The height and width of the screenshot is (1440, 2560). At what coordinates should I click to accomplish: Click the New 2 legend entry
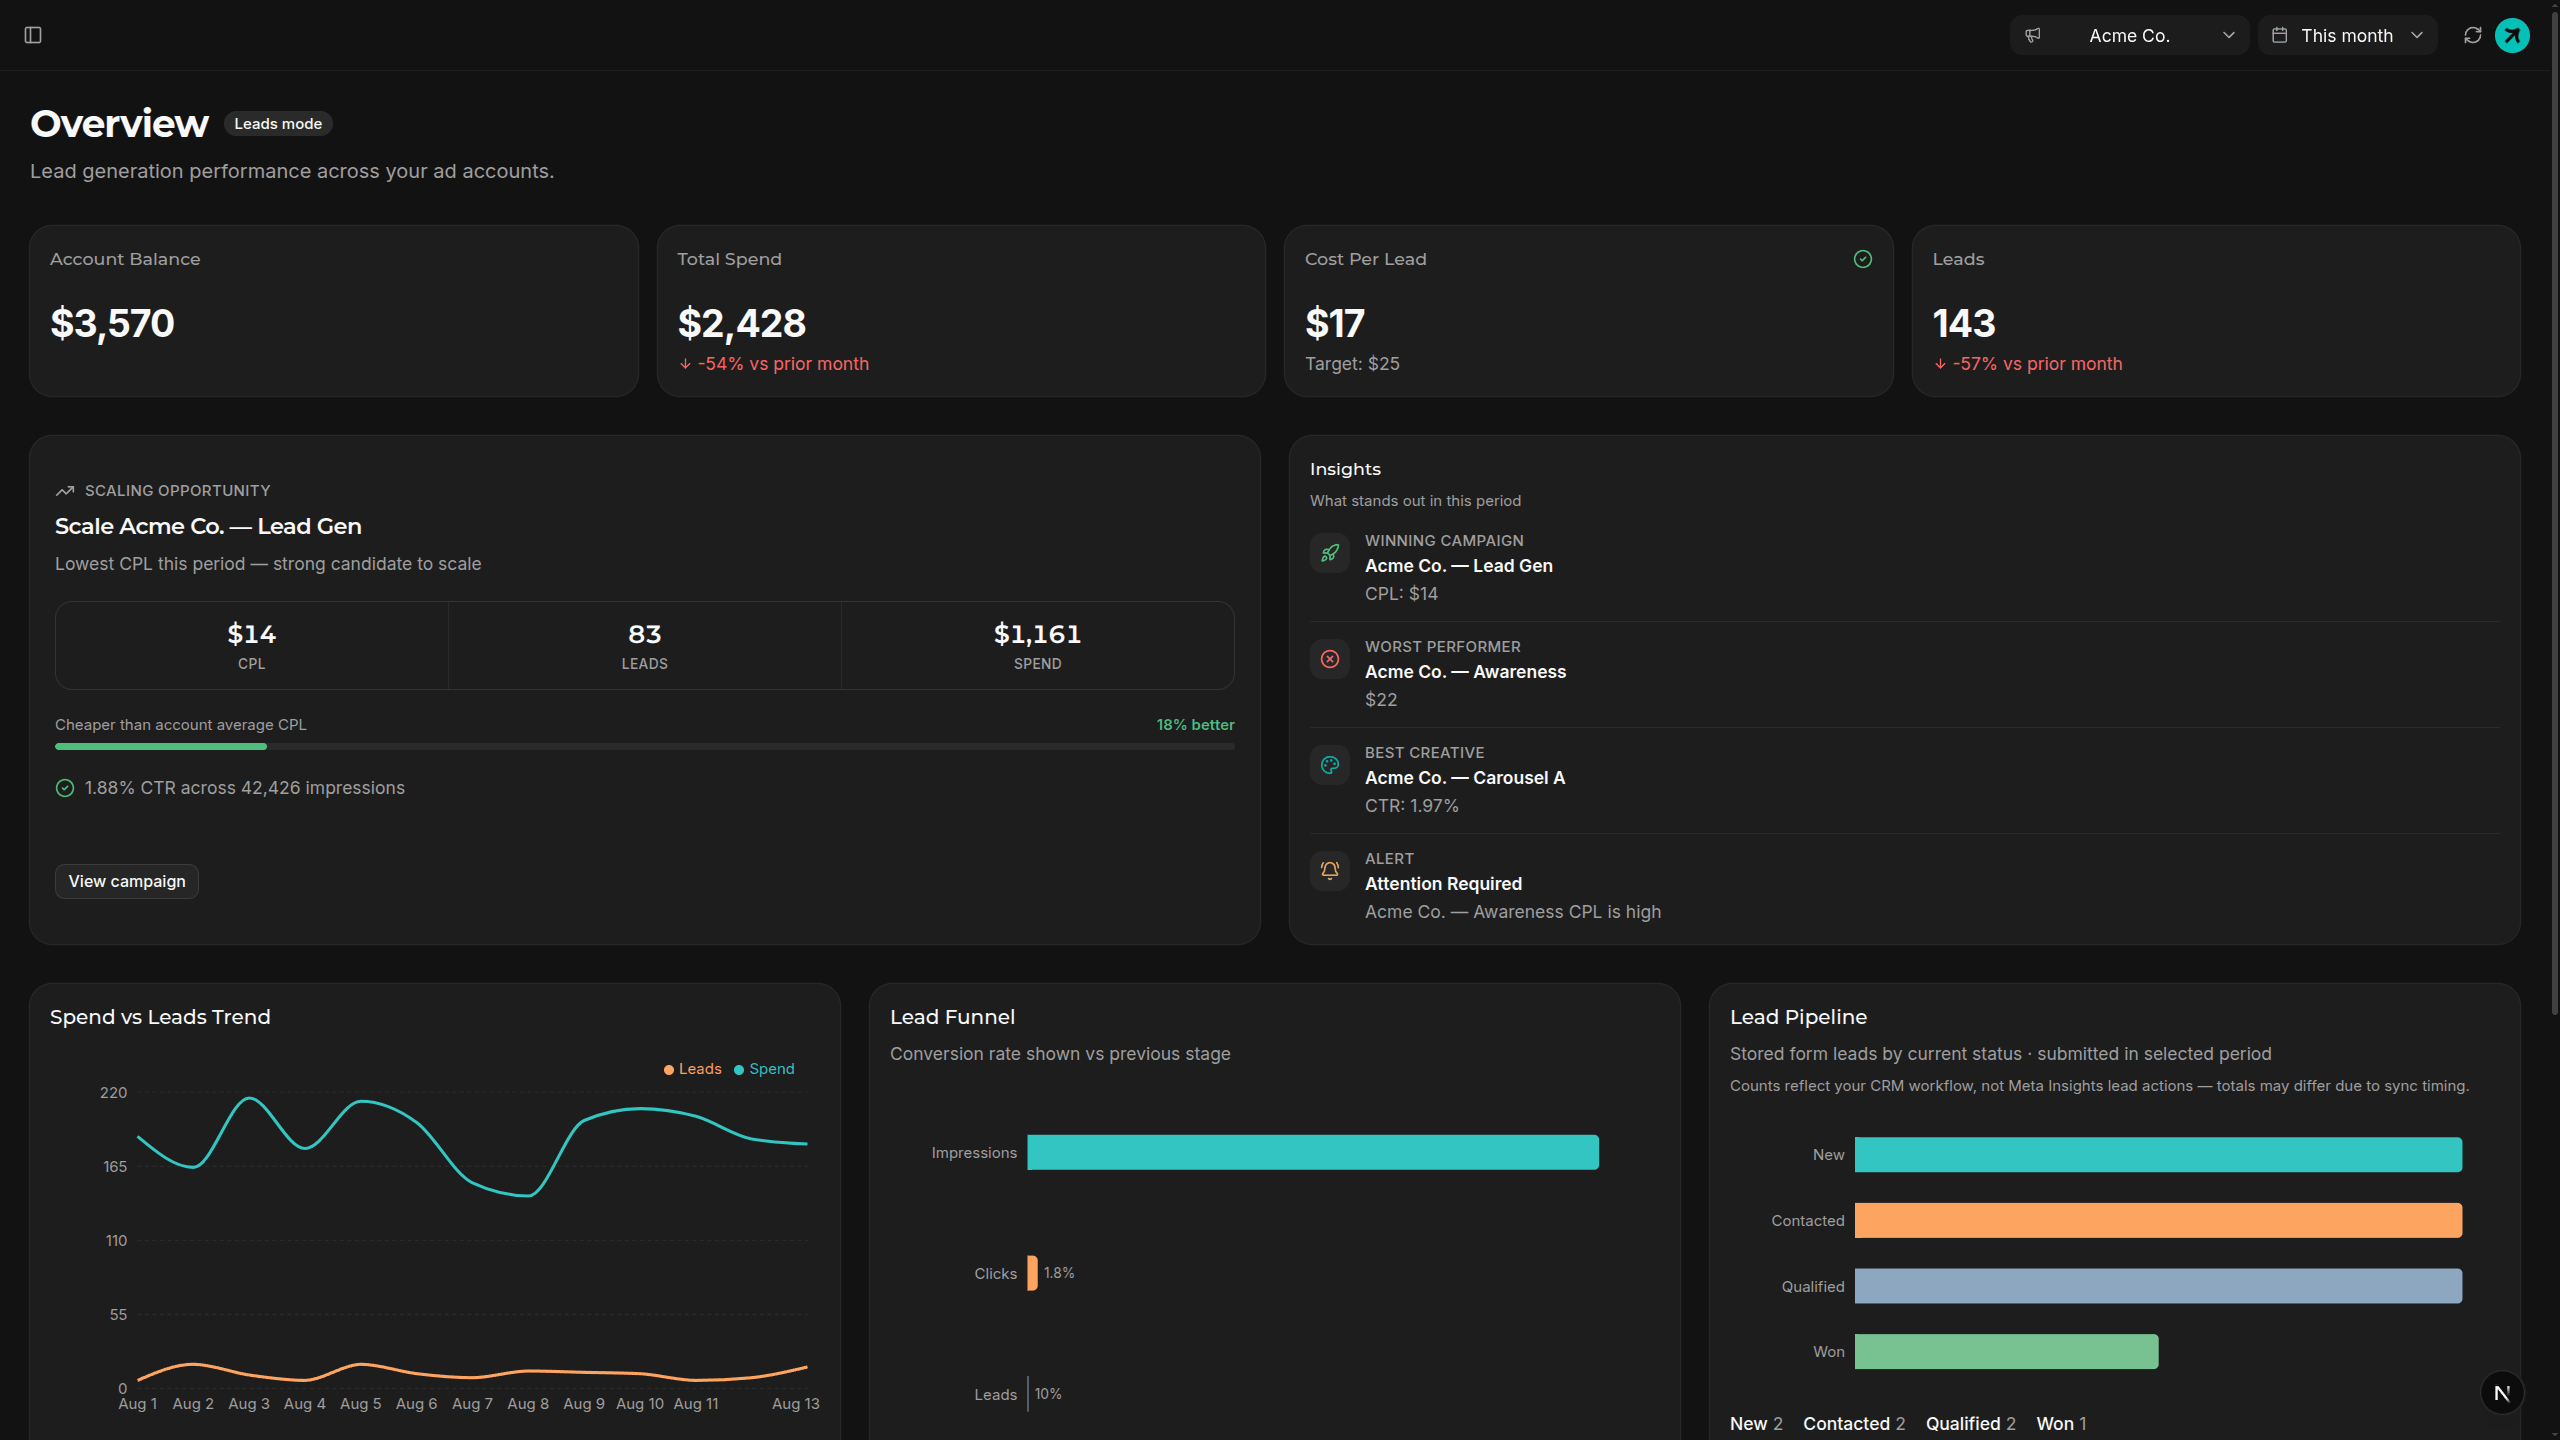pyautogui.click(x=1756, y=1424)
